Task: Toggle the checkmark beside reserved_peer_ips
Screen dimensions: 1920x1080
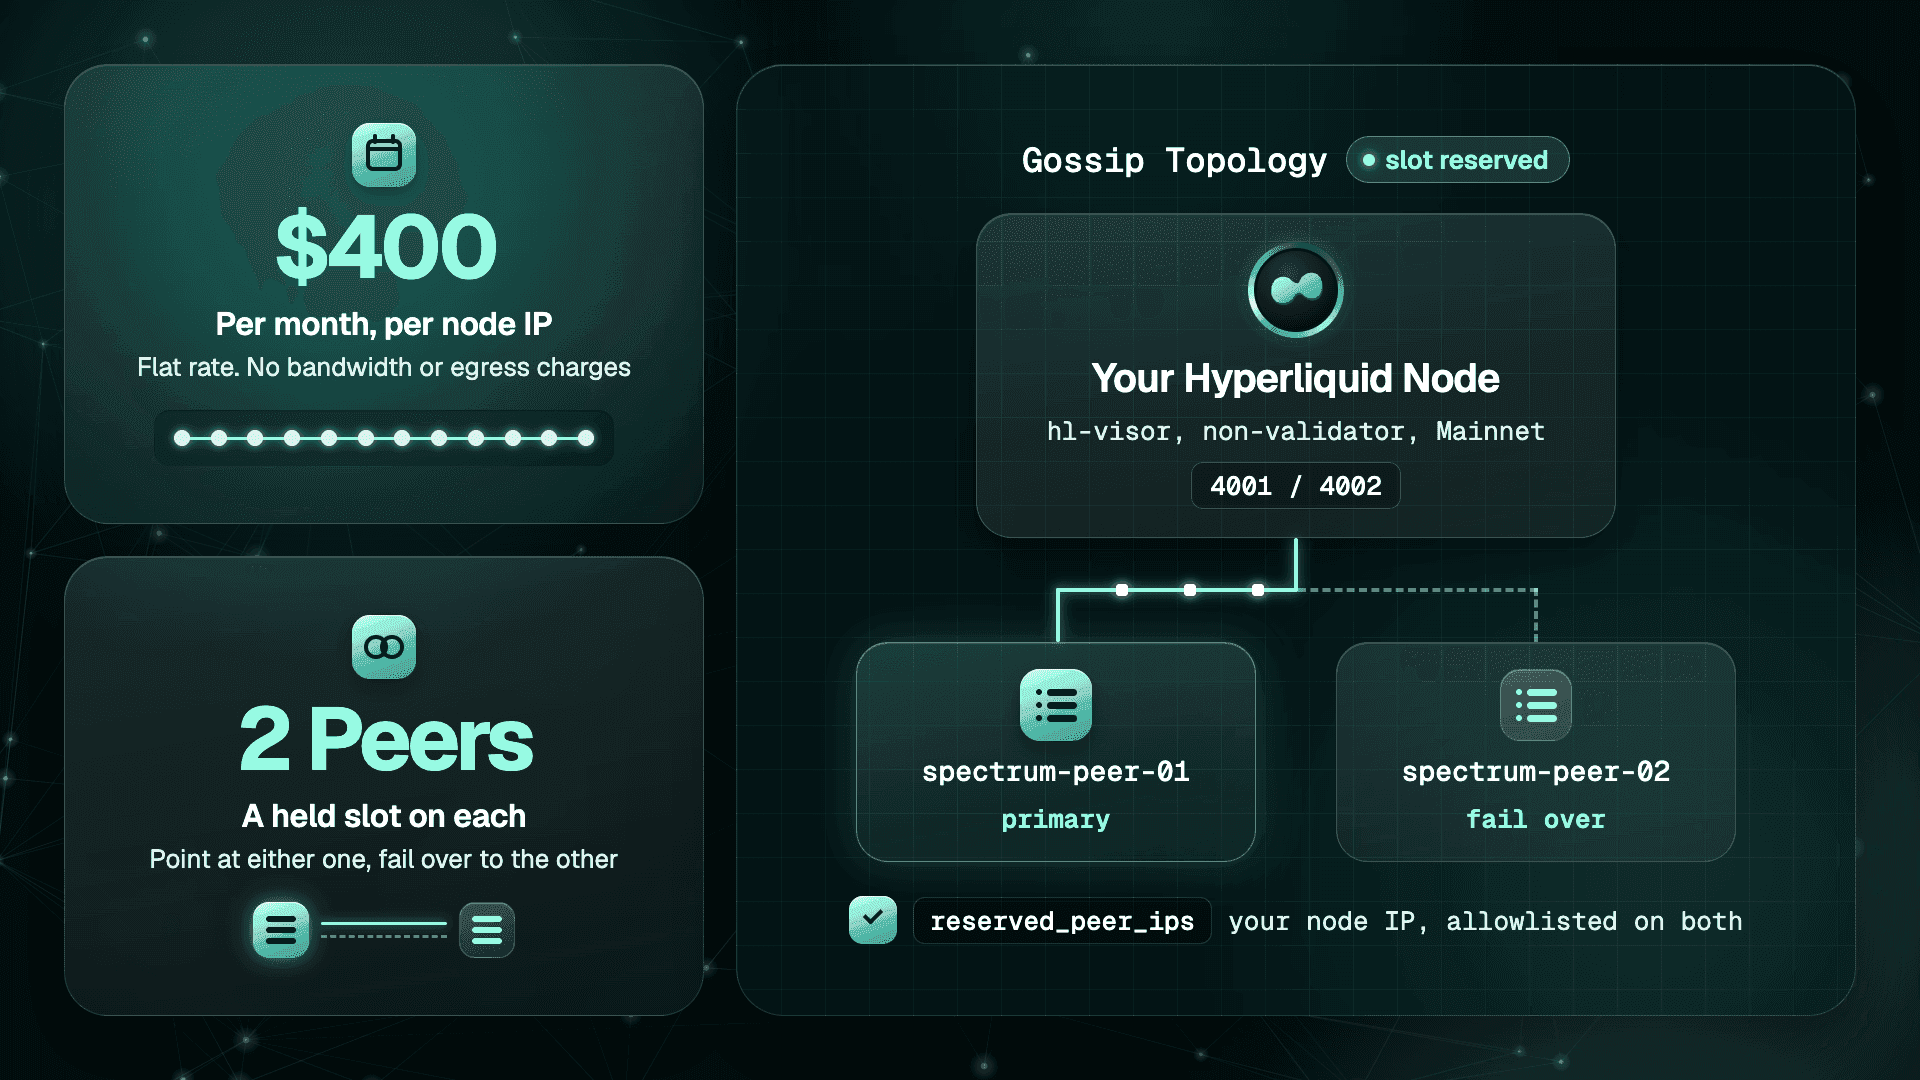Action: coord(873,920)
